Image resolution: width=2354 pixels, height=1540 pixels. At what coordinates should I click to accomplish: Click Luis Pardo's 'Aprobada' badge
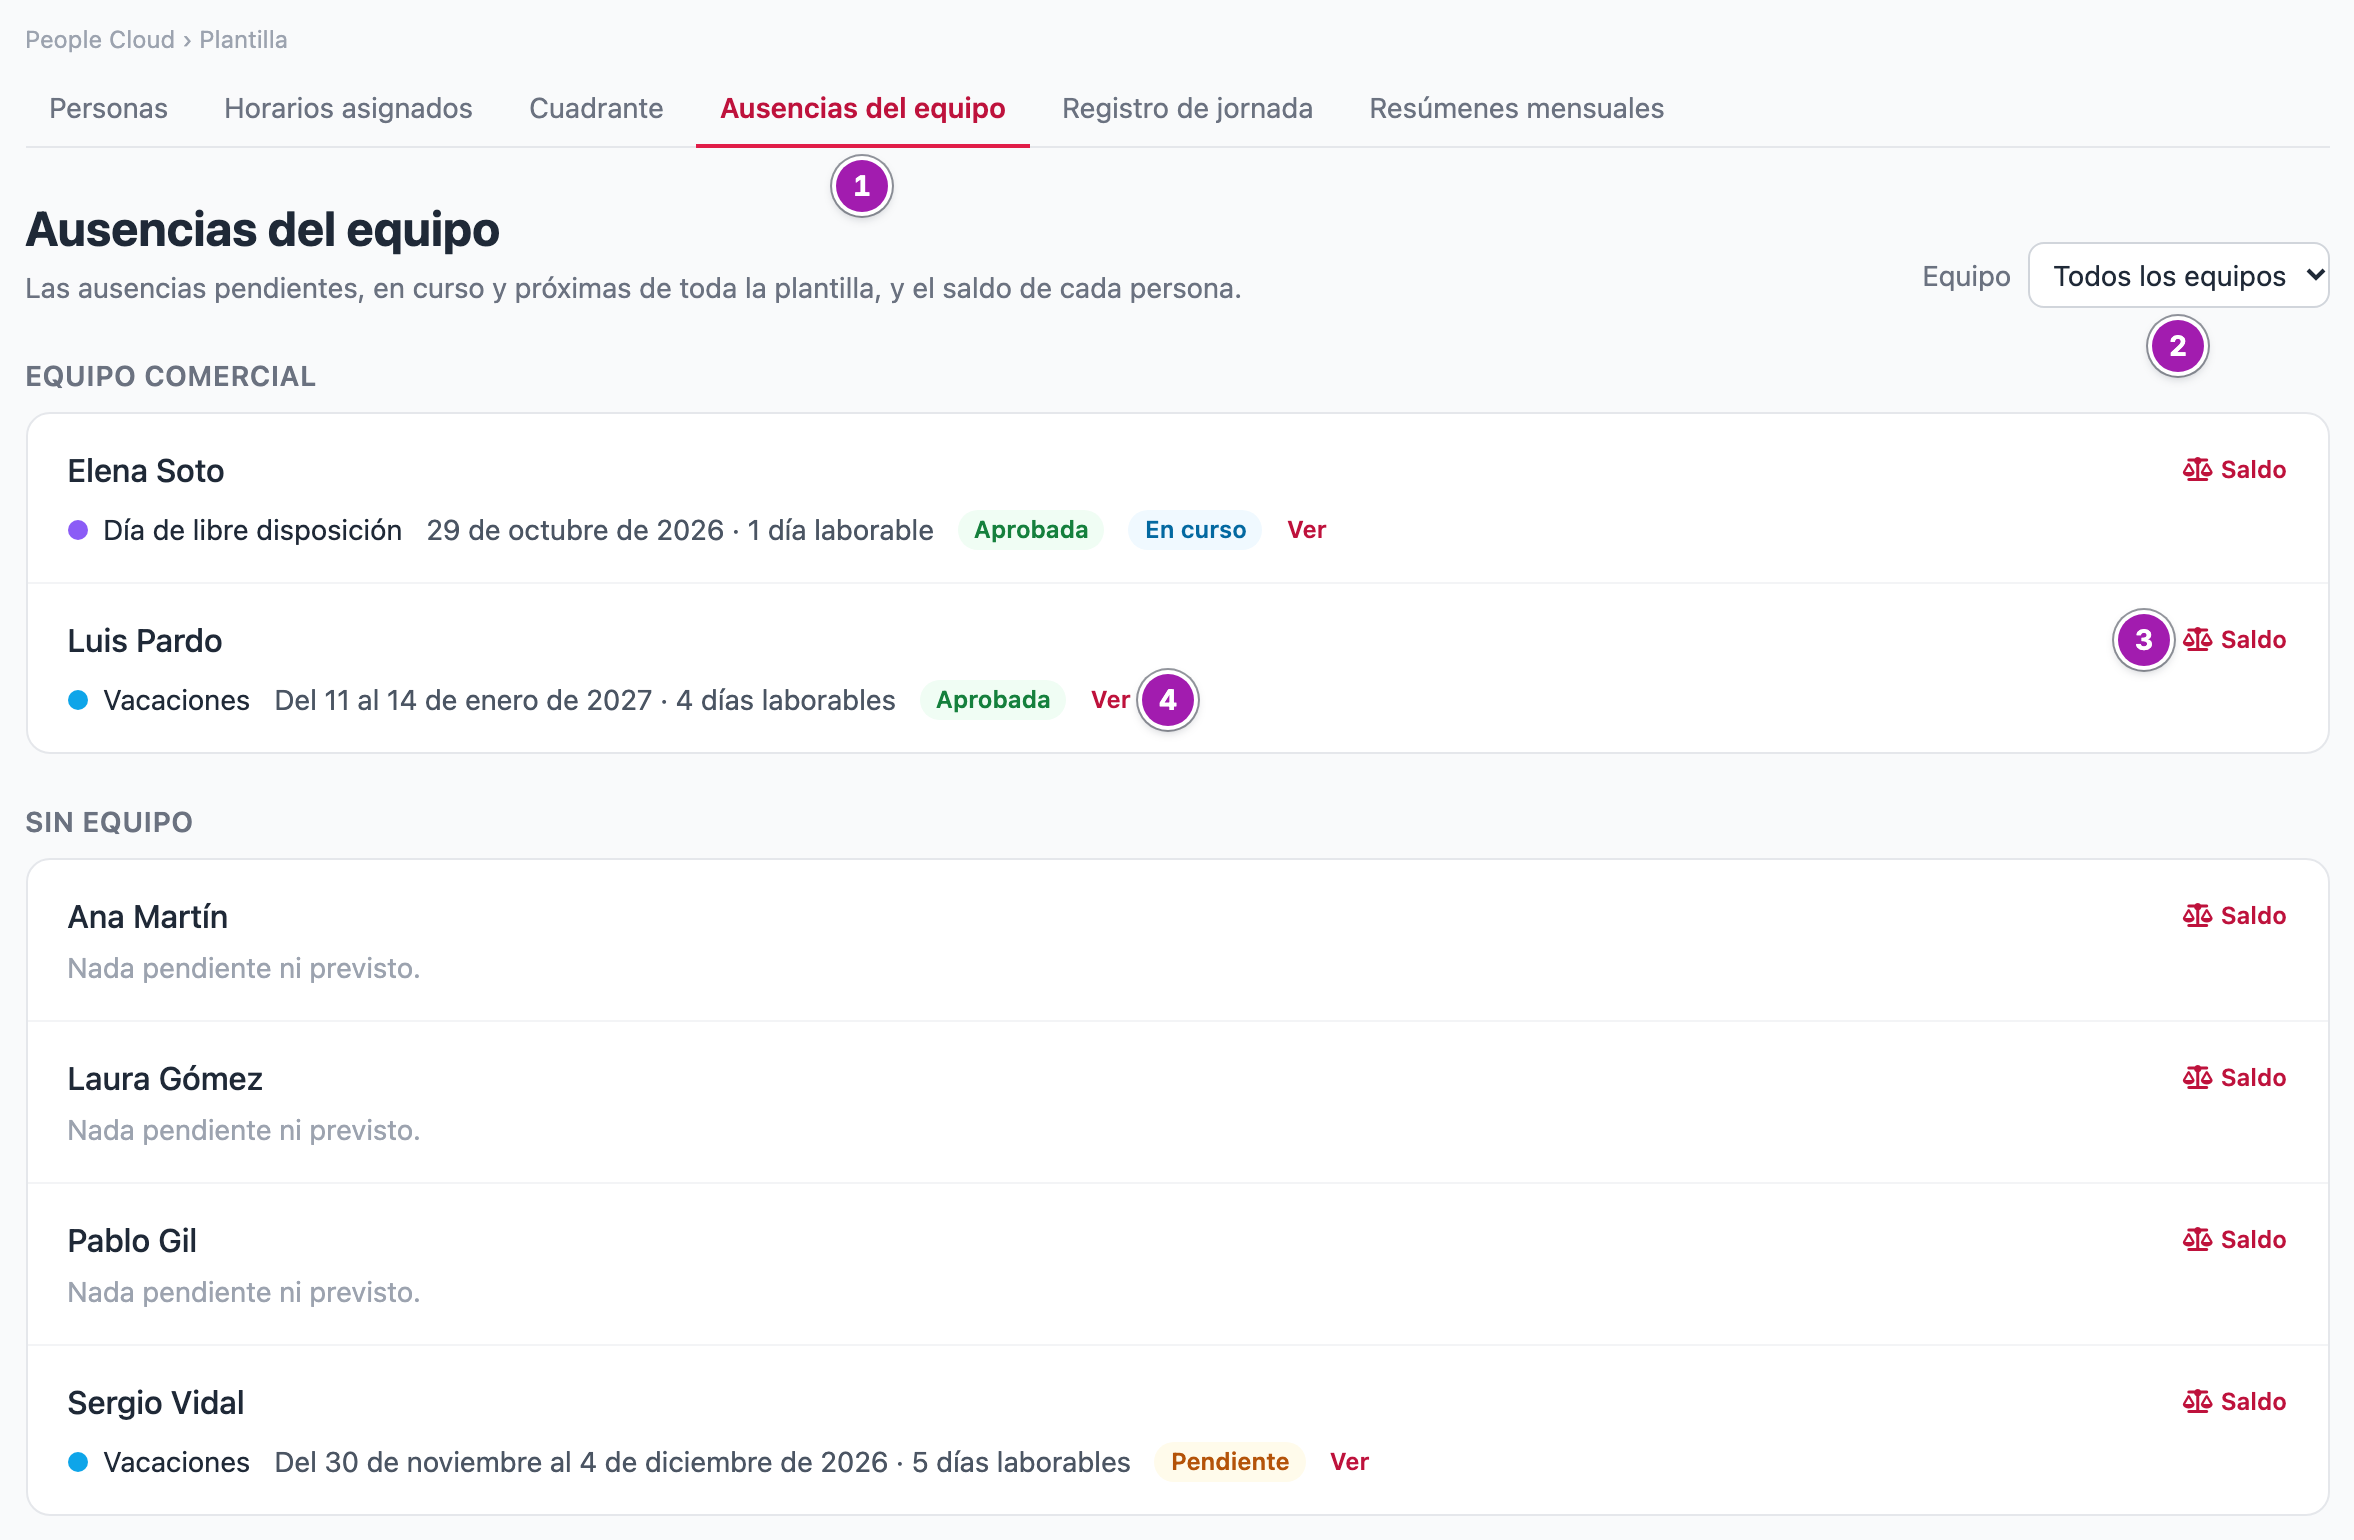[993, 700]
